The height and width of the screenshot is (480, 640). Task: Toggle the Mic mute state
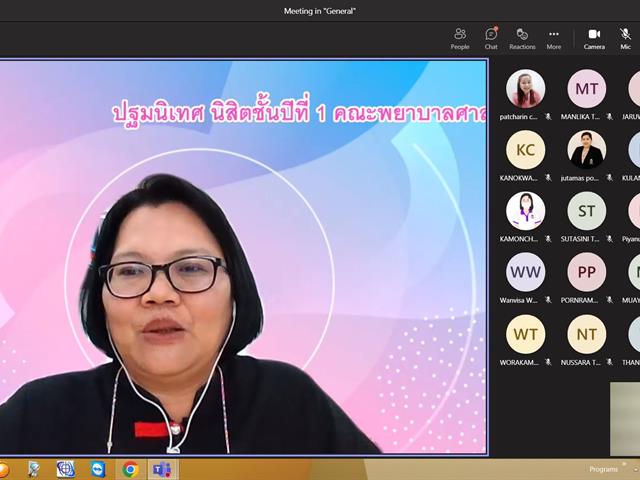point(625,39)
